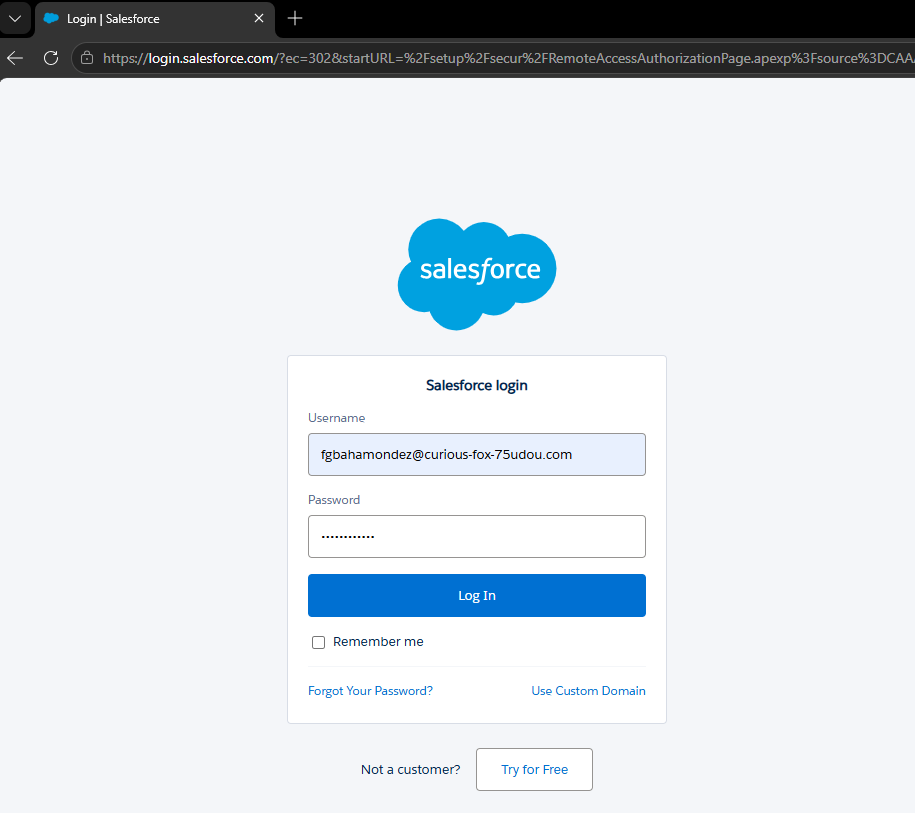The image size is (915, 813).
Task: Select the browser URL address bar
Action: (500, 58)
